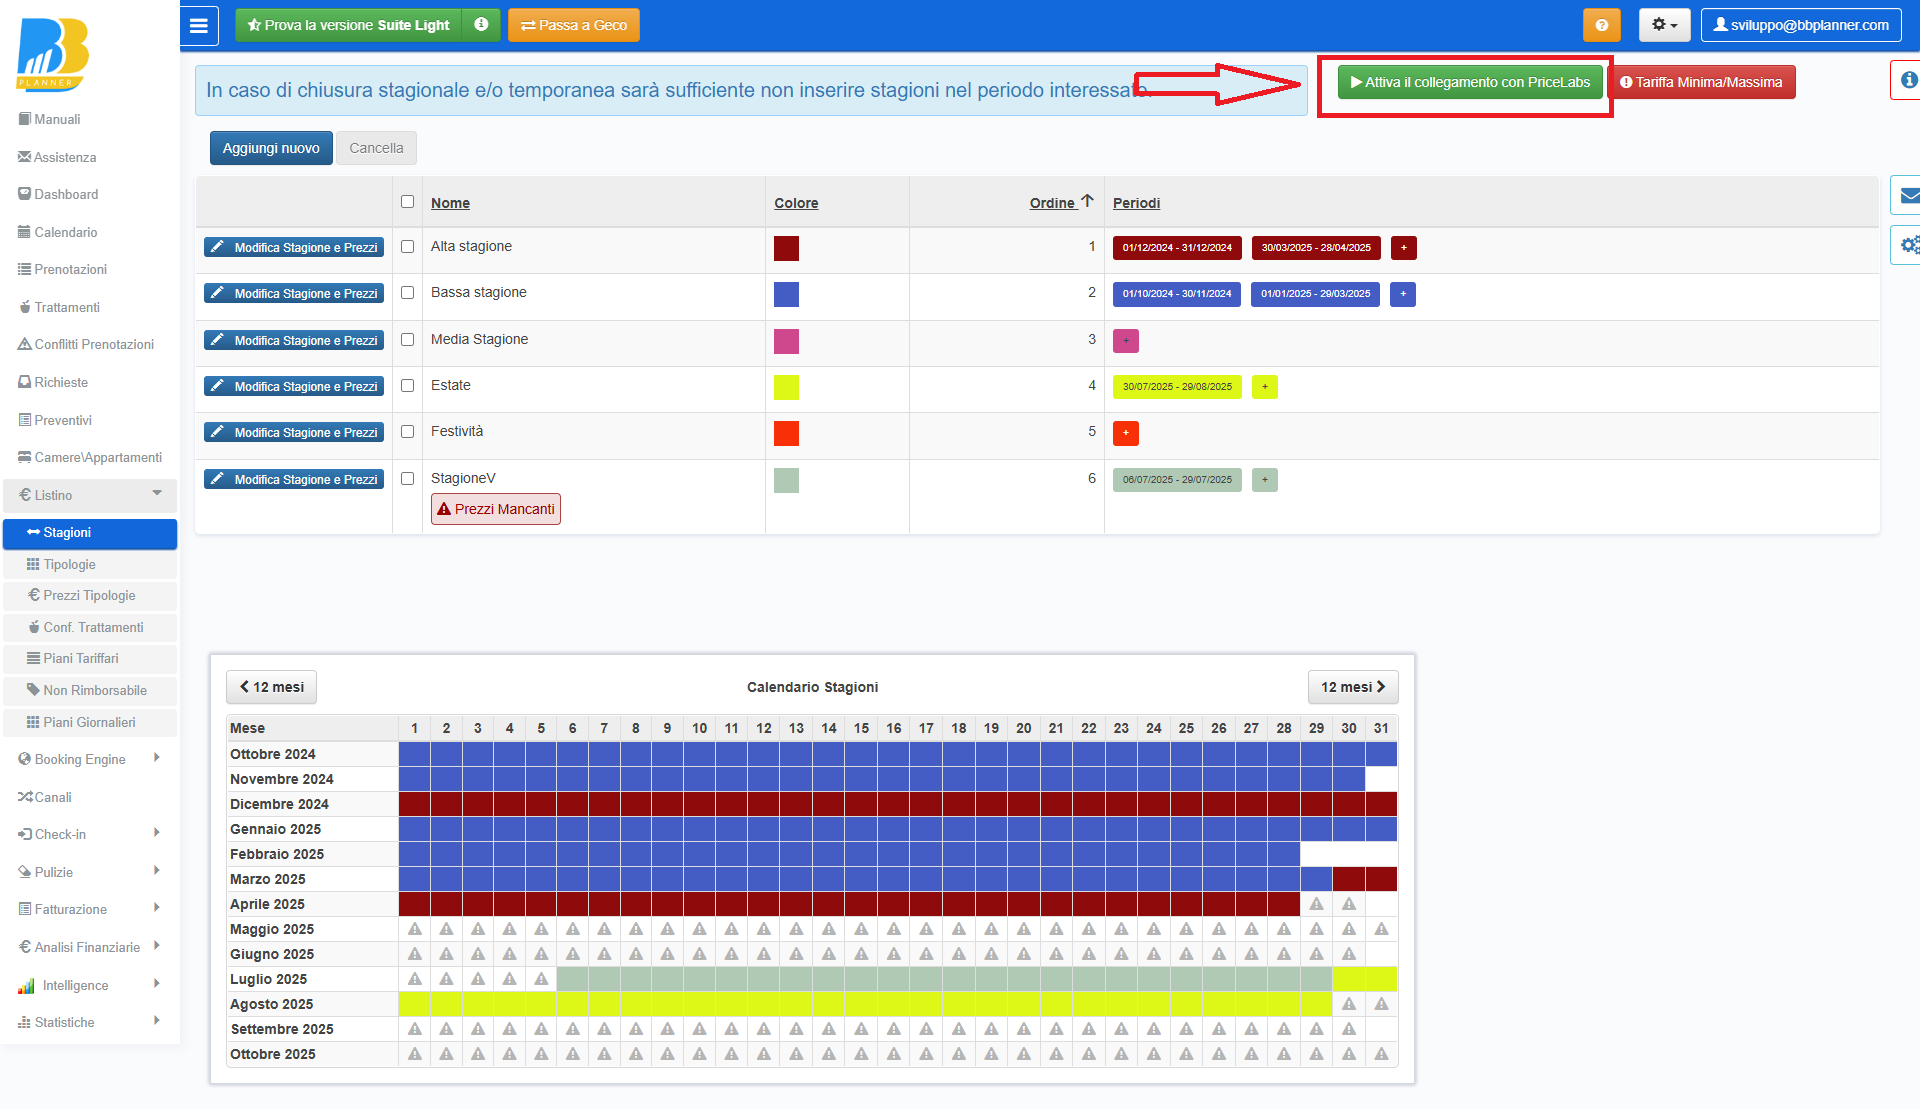This screenshot has height=1109, width=1920.
Task: Collapse the Listino sidebar section
Action: point(90,495)
